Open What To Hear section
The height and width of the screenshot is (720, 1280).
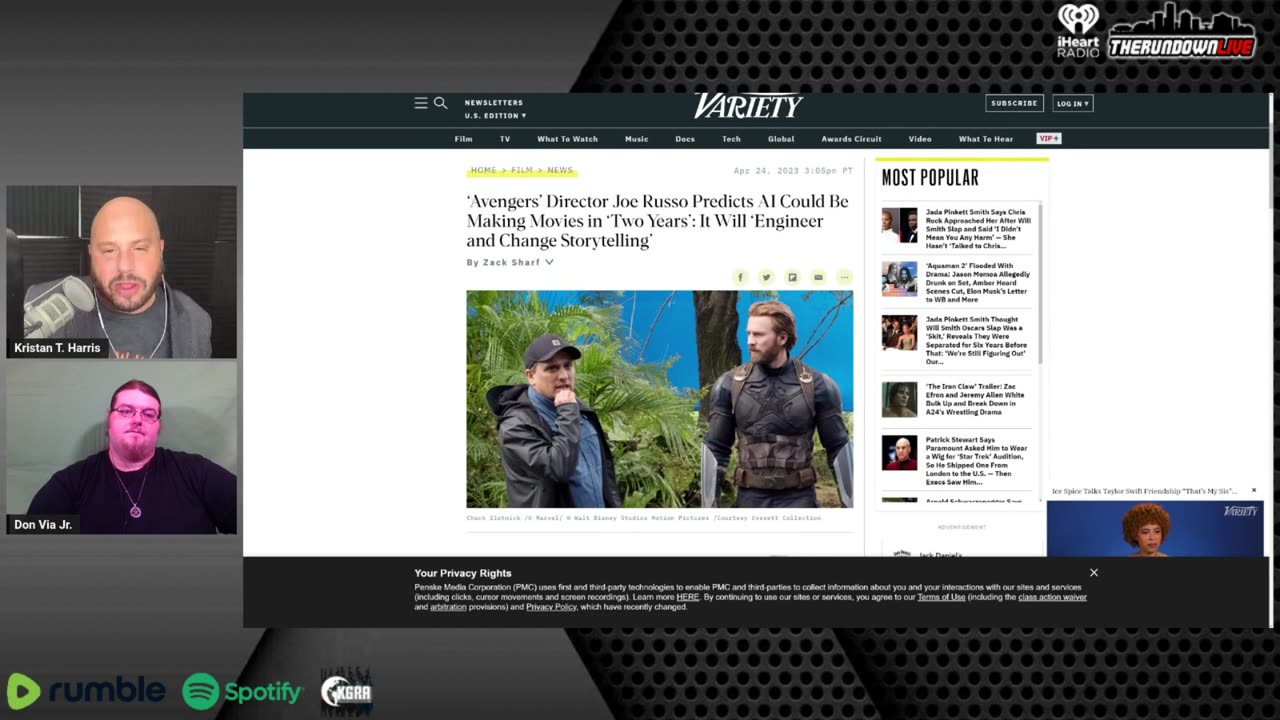[x=986, y=139]
